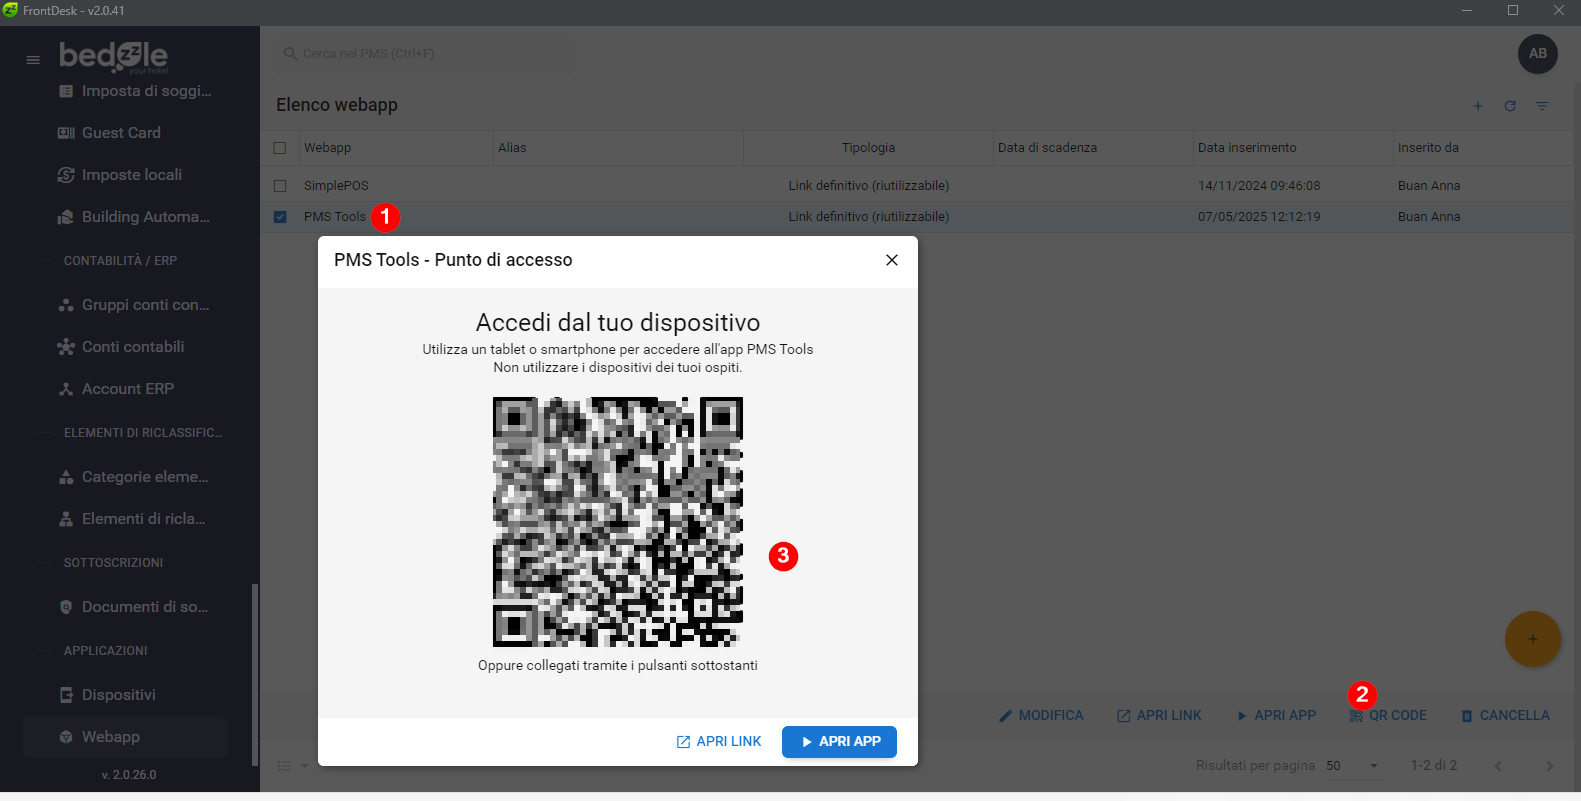Open Documenti di sottoscrizione item
The image size is (1581, 801).
135,607
